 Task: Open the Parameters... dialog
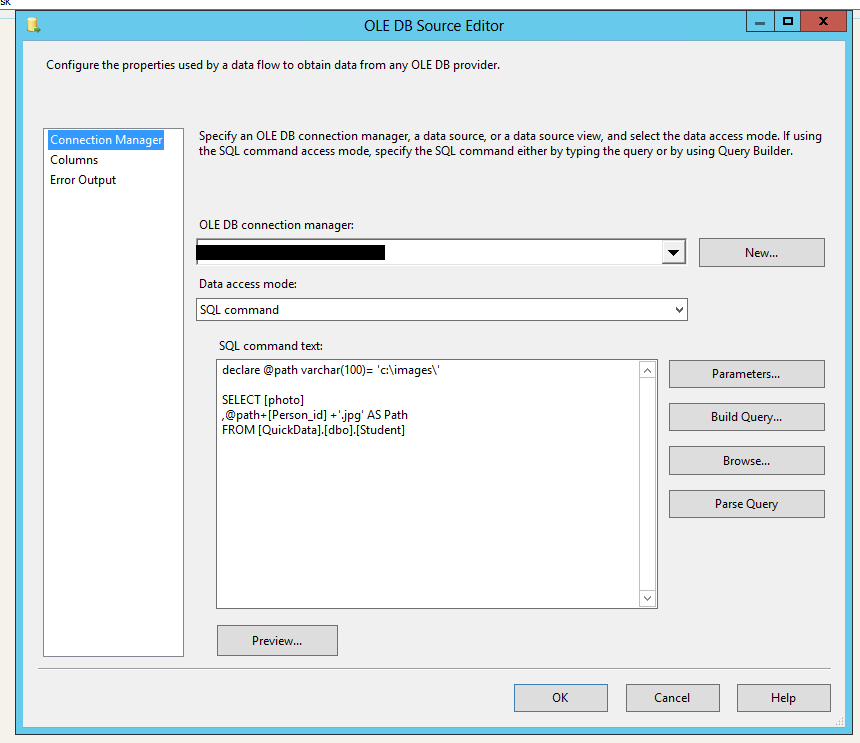[x=746, y=374]
